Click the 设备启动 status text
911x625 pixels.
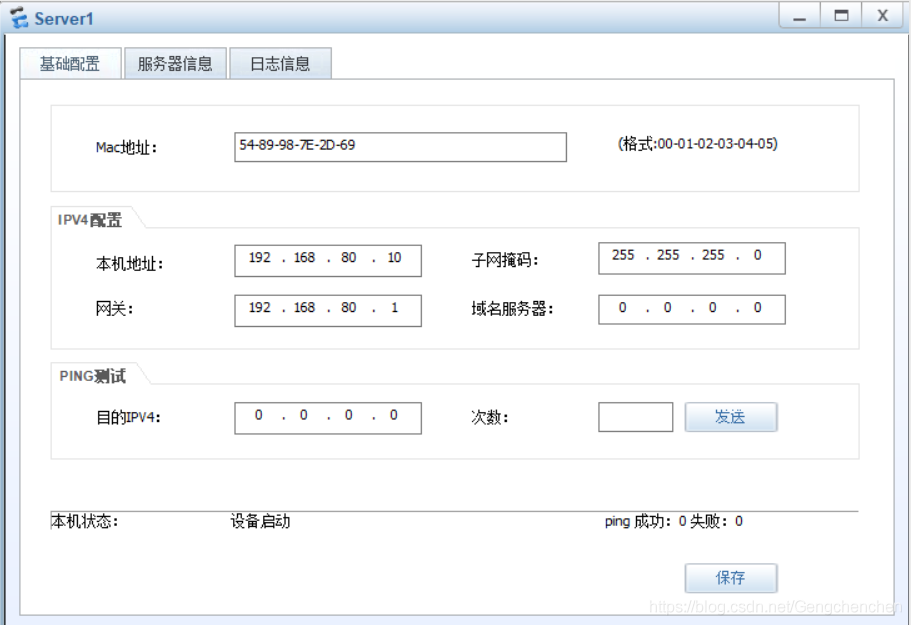point(260,522)
